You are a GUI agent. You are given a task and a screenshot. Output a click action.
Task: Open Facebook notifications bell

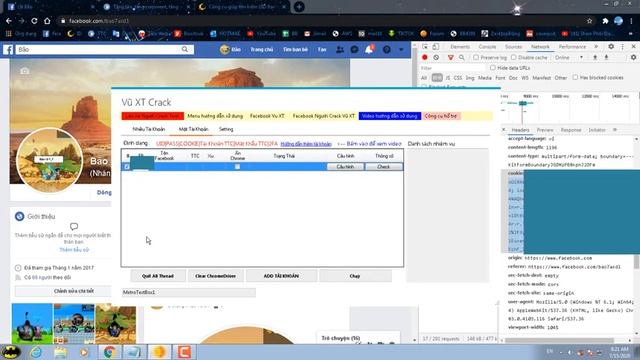tap(369, 49)
